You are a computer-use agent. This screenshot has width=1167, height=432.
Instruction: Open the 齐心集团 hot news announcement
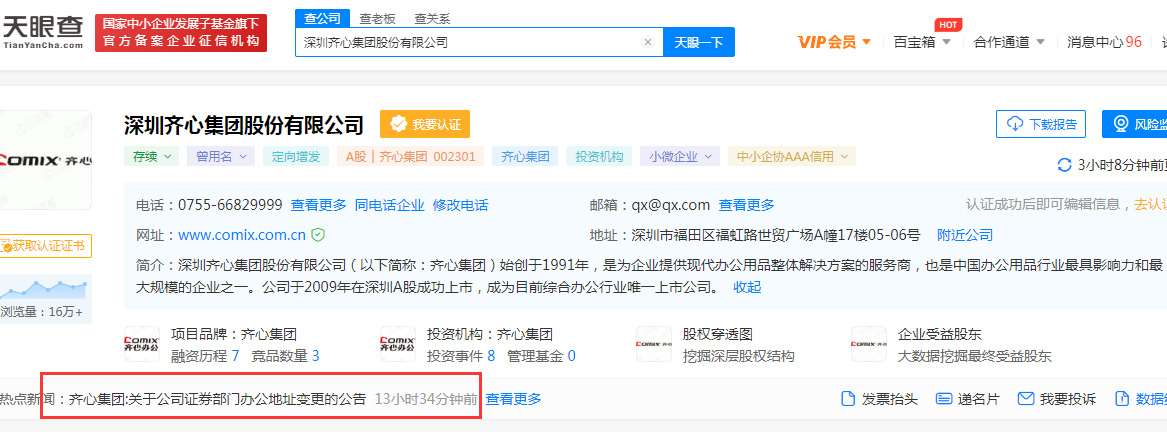point(217,399)
